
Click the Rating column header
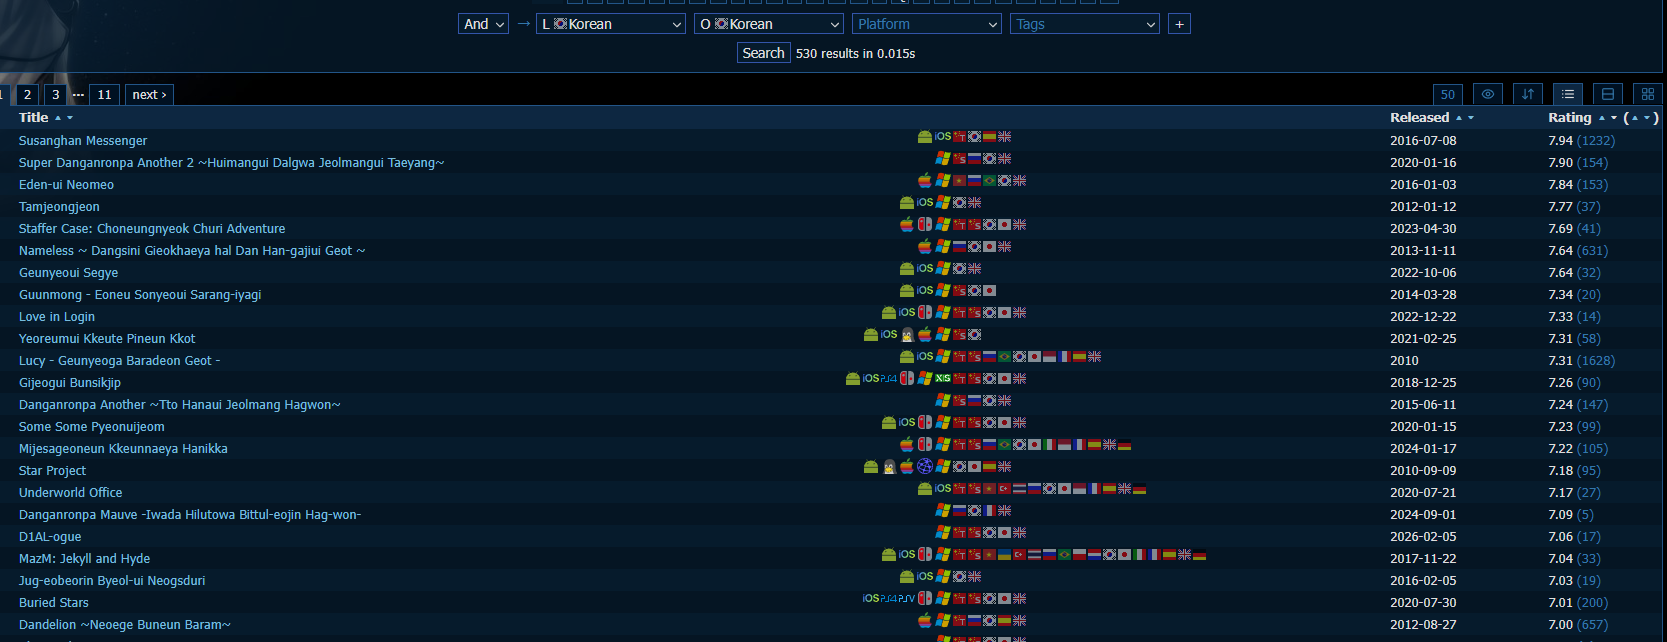1570,118
